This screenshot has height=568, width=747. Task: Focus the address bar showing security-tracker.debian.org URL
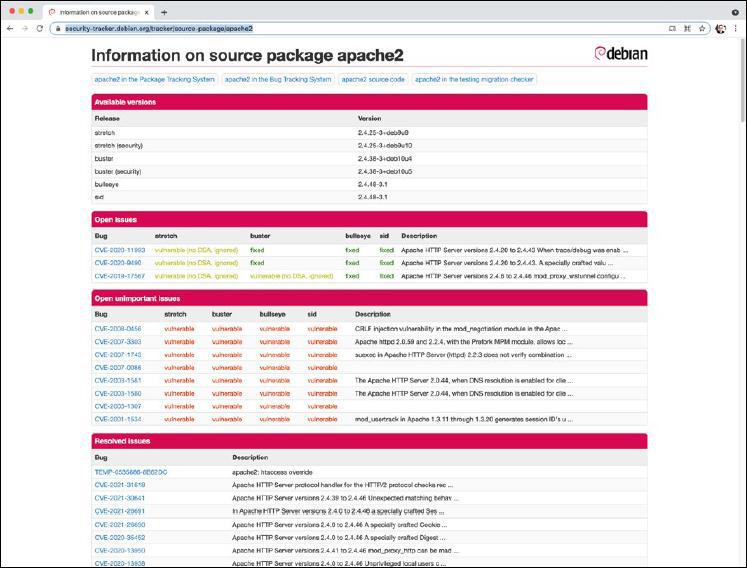click(x=362, y=29)
